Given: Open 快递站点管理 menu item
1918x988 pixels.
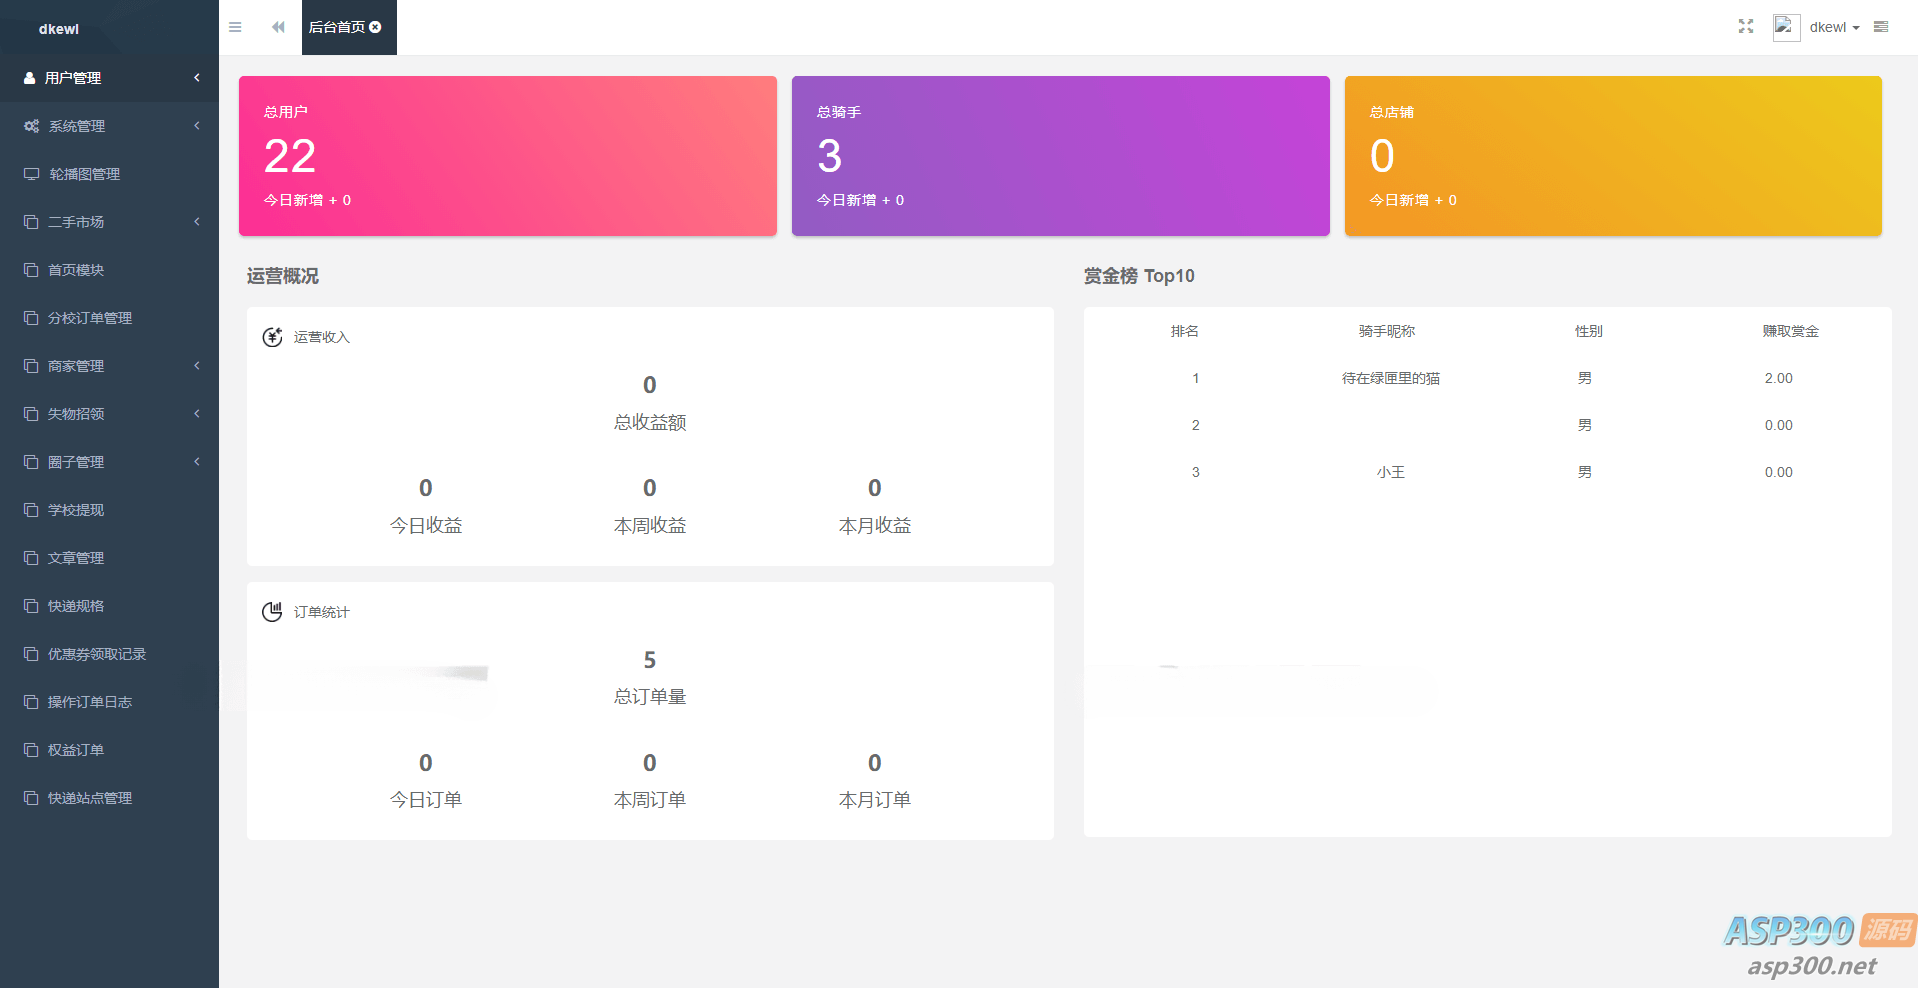Looking at the screenshot, I should coord(109,798).
